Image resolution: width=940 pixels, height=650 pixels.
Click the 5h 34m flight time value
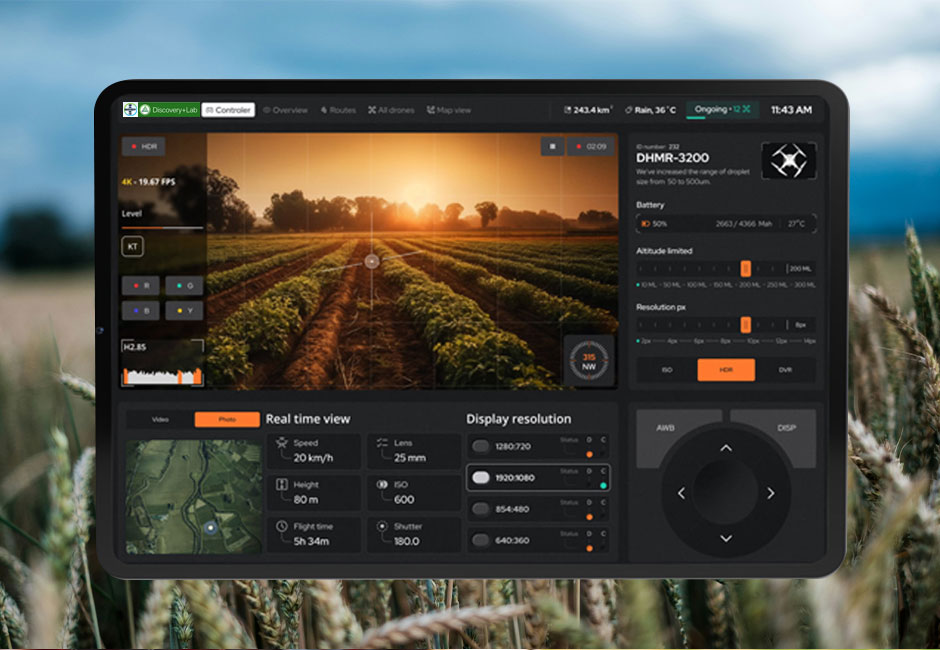tap(311, 541)
